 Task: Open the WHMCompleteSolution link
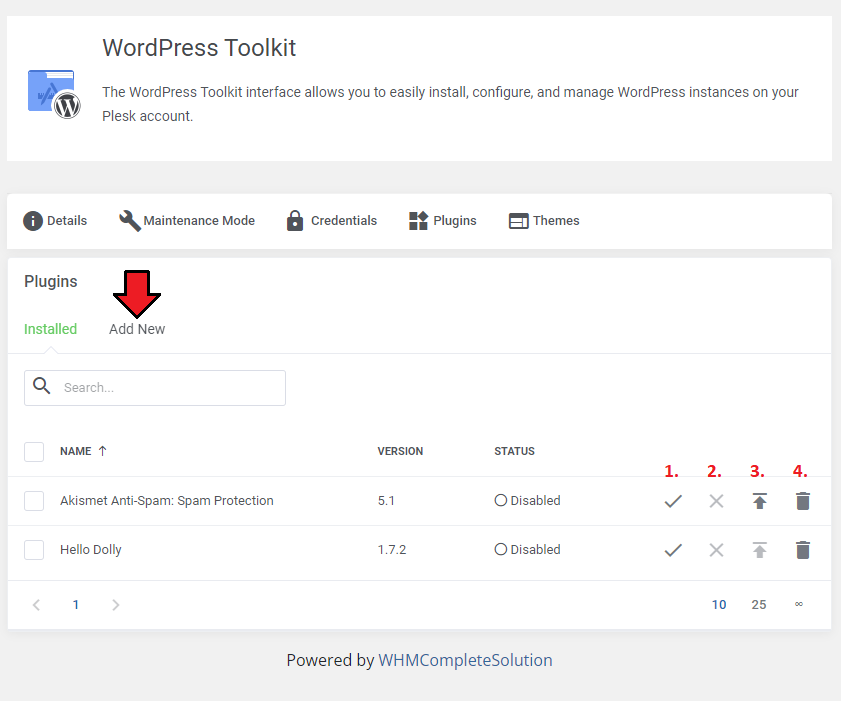[465, 660]
